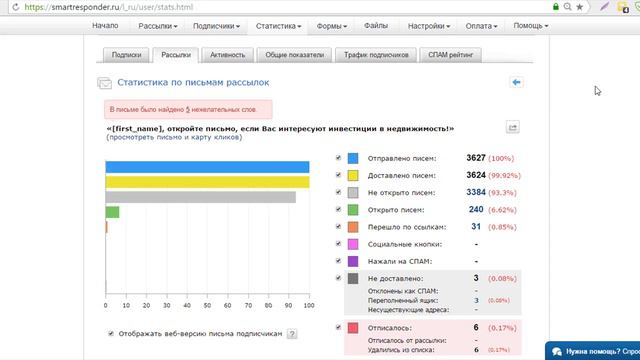Viewport: 640px width, 360px height.
Task: Click the yellow folder extension icon
Action: (622, 7)
